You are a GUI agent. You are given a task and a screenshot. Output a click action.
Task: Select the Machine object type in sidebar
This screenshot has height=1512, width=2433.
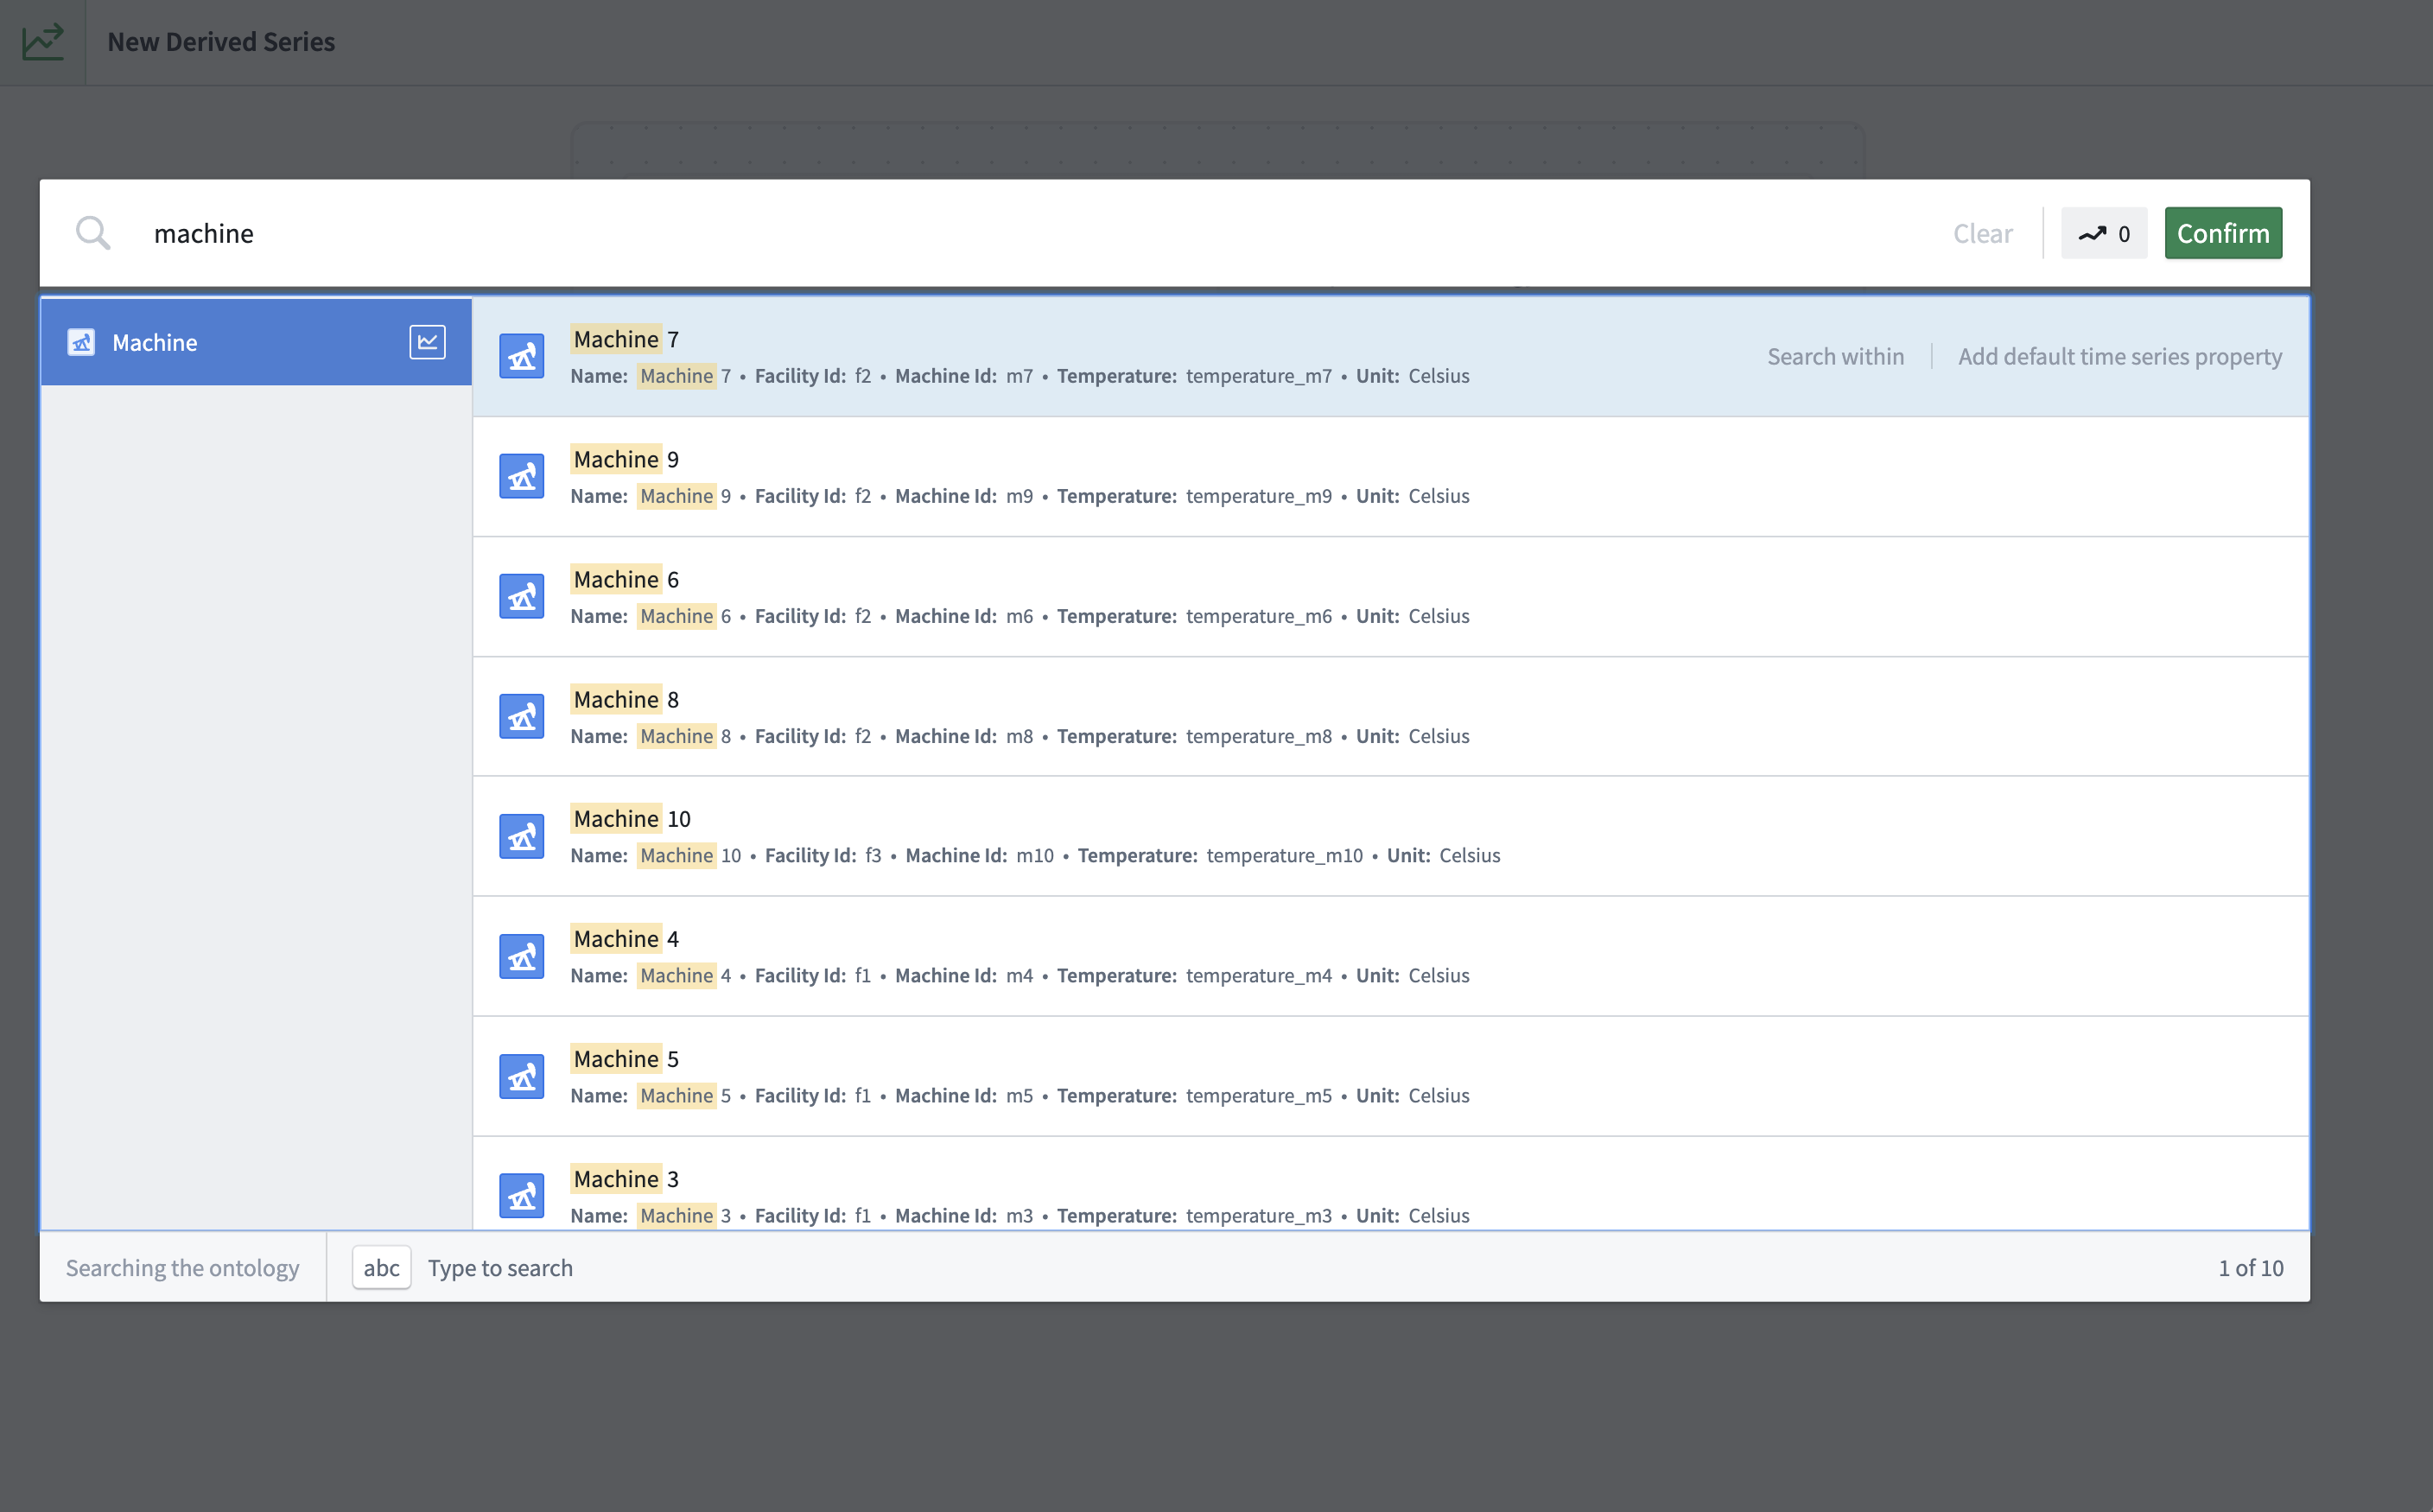pos(256,342)
